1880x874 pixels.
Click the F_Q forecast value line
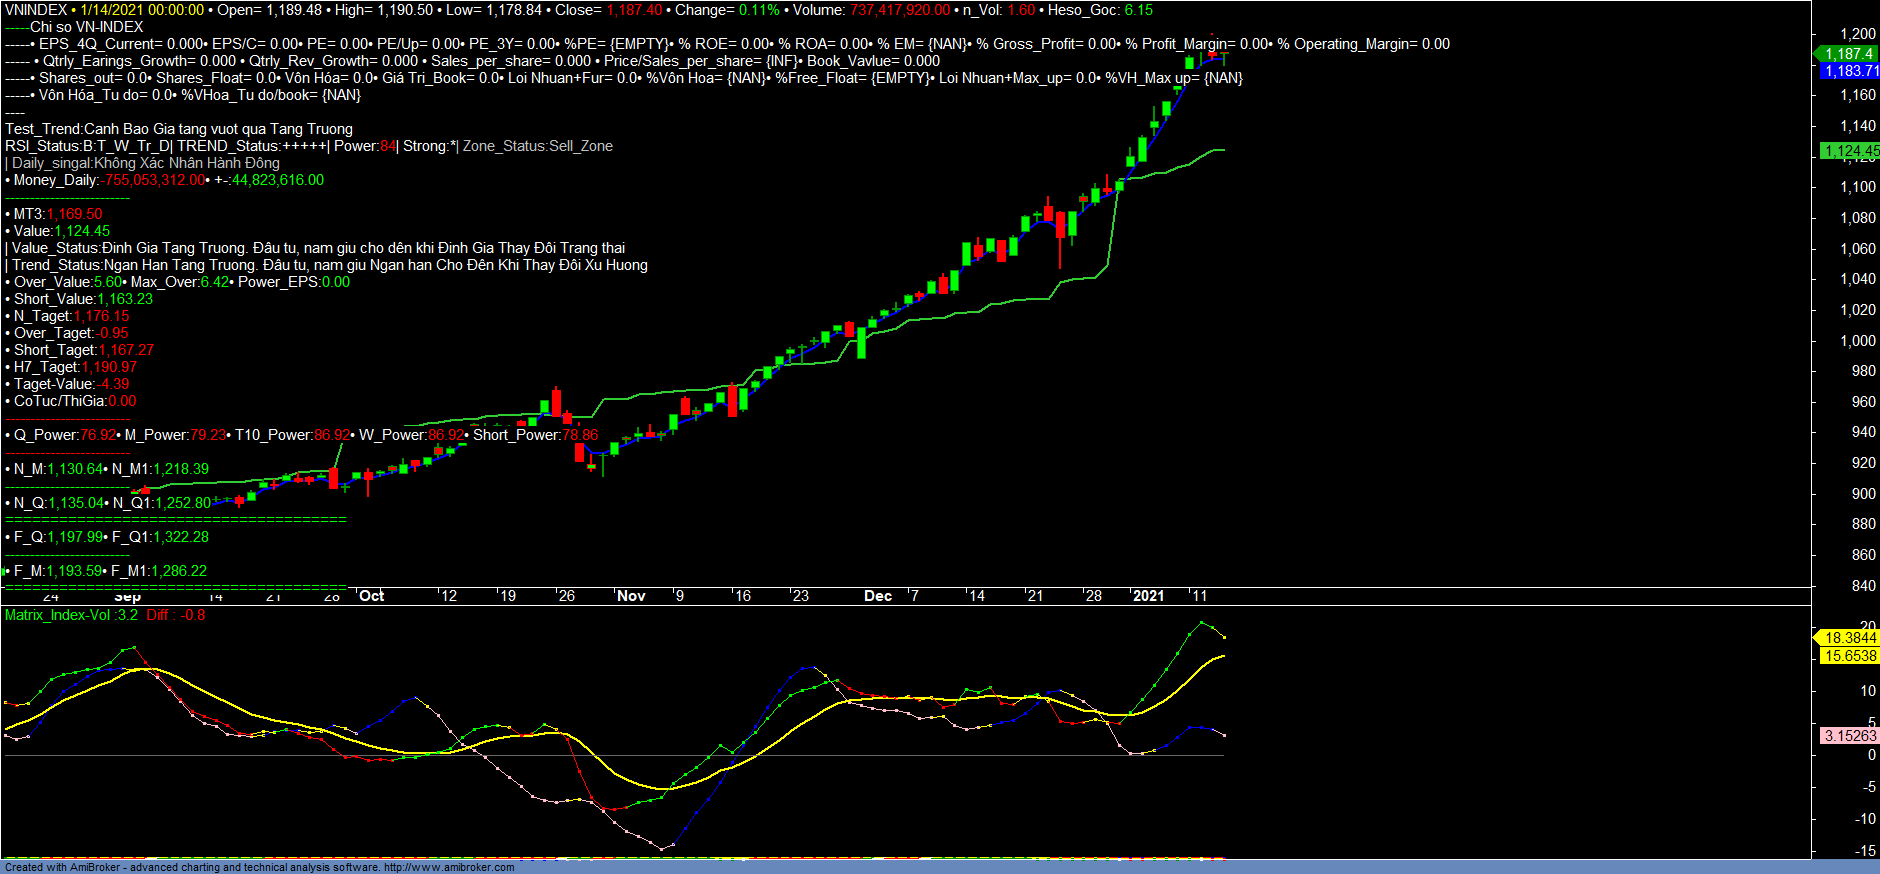[x=108, y=537]
